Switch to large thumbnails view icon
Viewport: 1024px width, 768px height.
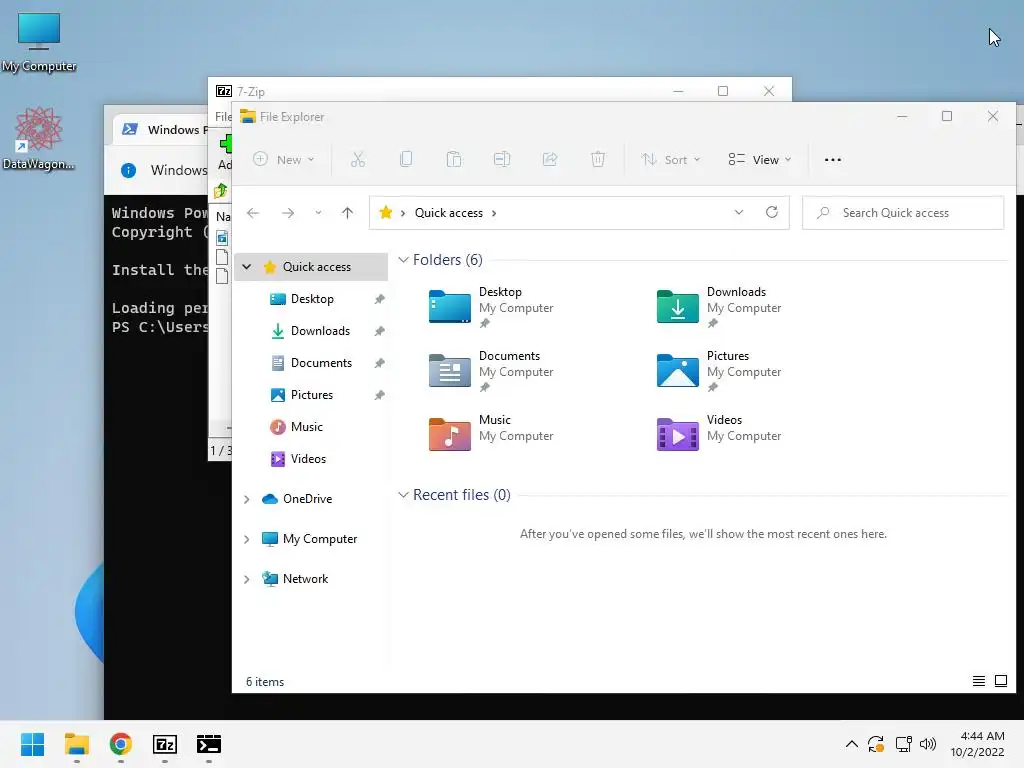point(1000,681)
